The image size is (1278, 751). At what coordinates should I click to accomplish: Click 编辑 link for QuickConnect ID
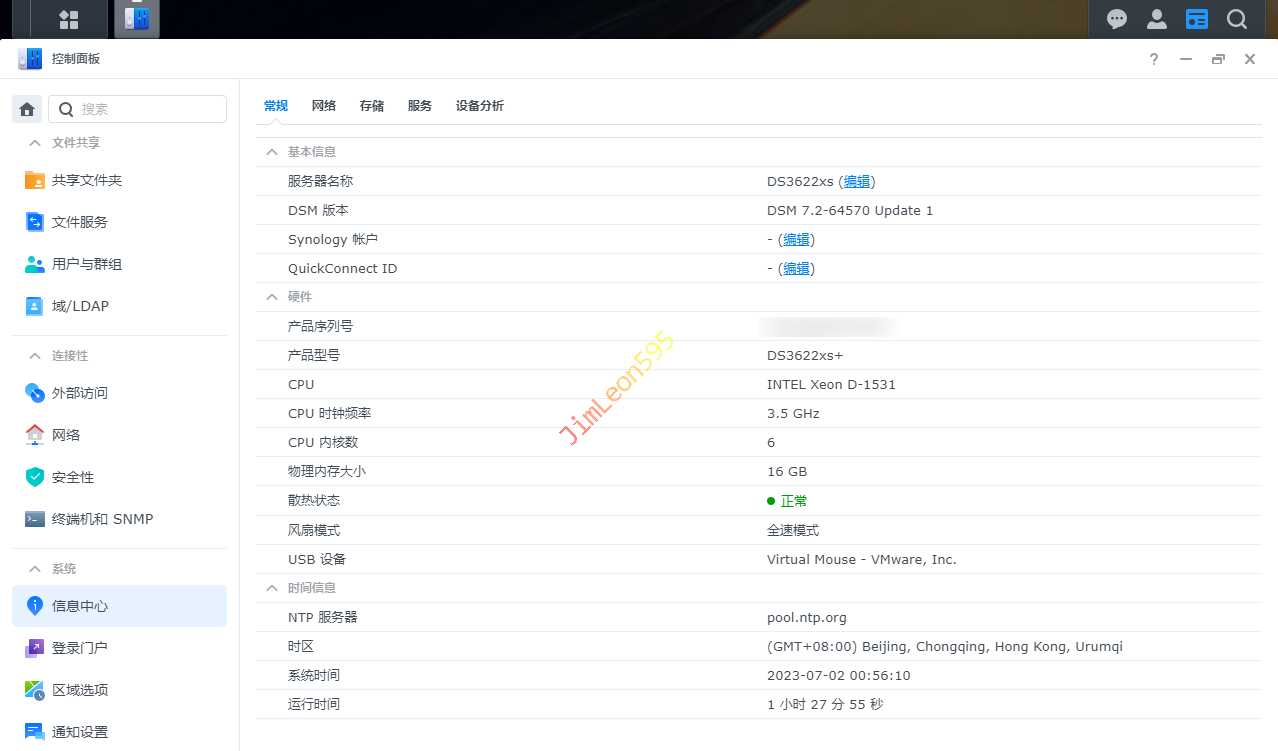796,268
